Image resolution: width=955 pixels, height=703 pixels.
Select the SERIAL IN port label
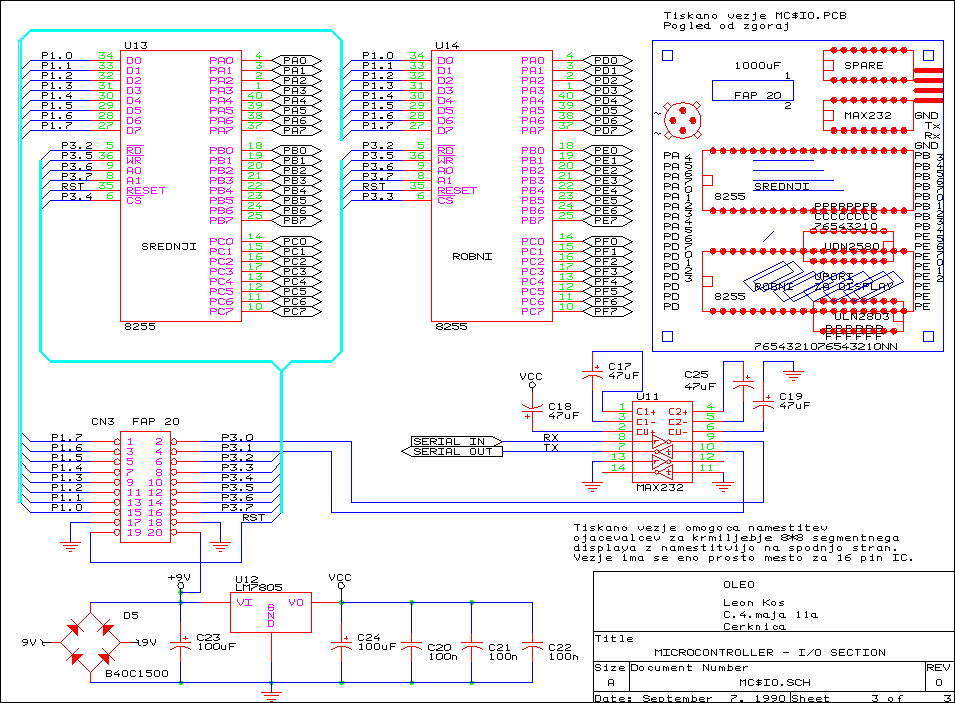click(449, 441)
